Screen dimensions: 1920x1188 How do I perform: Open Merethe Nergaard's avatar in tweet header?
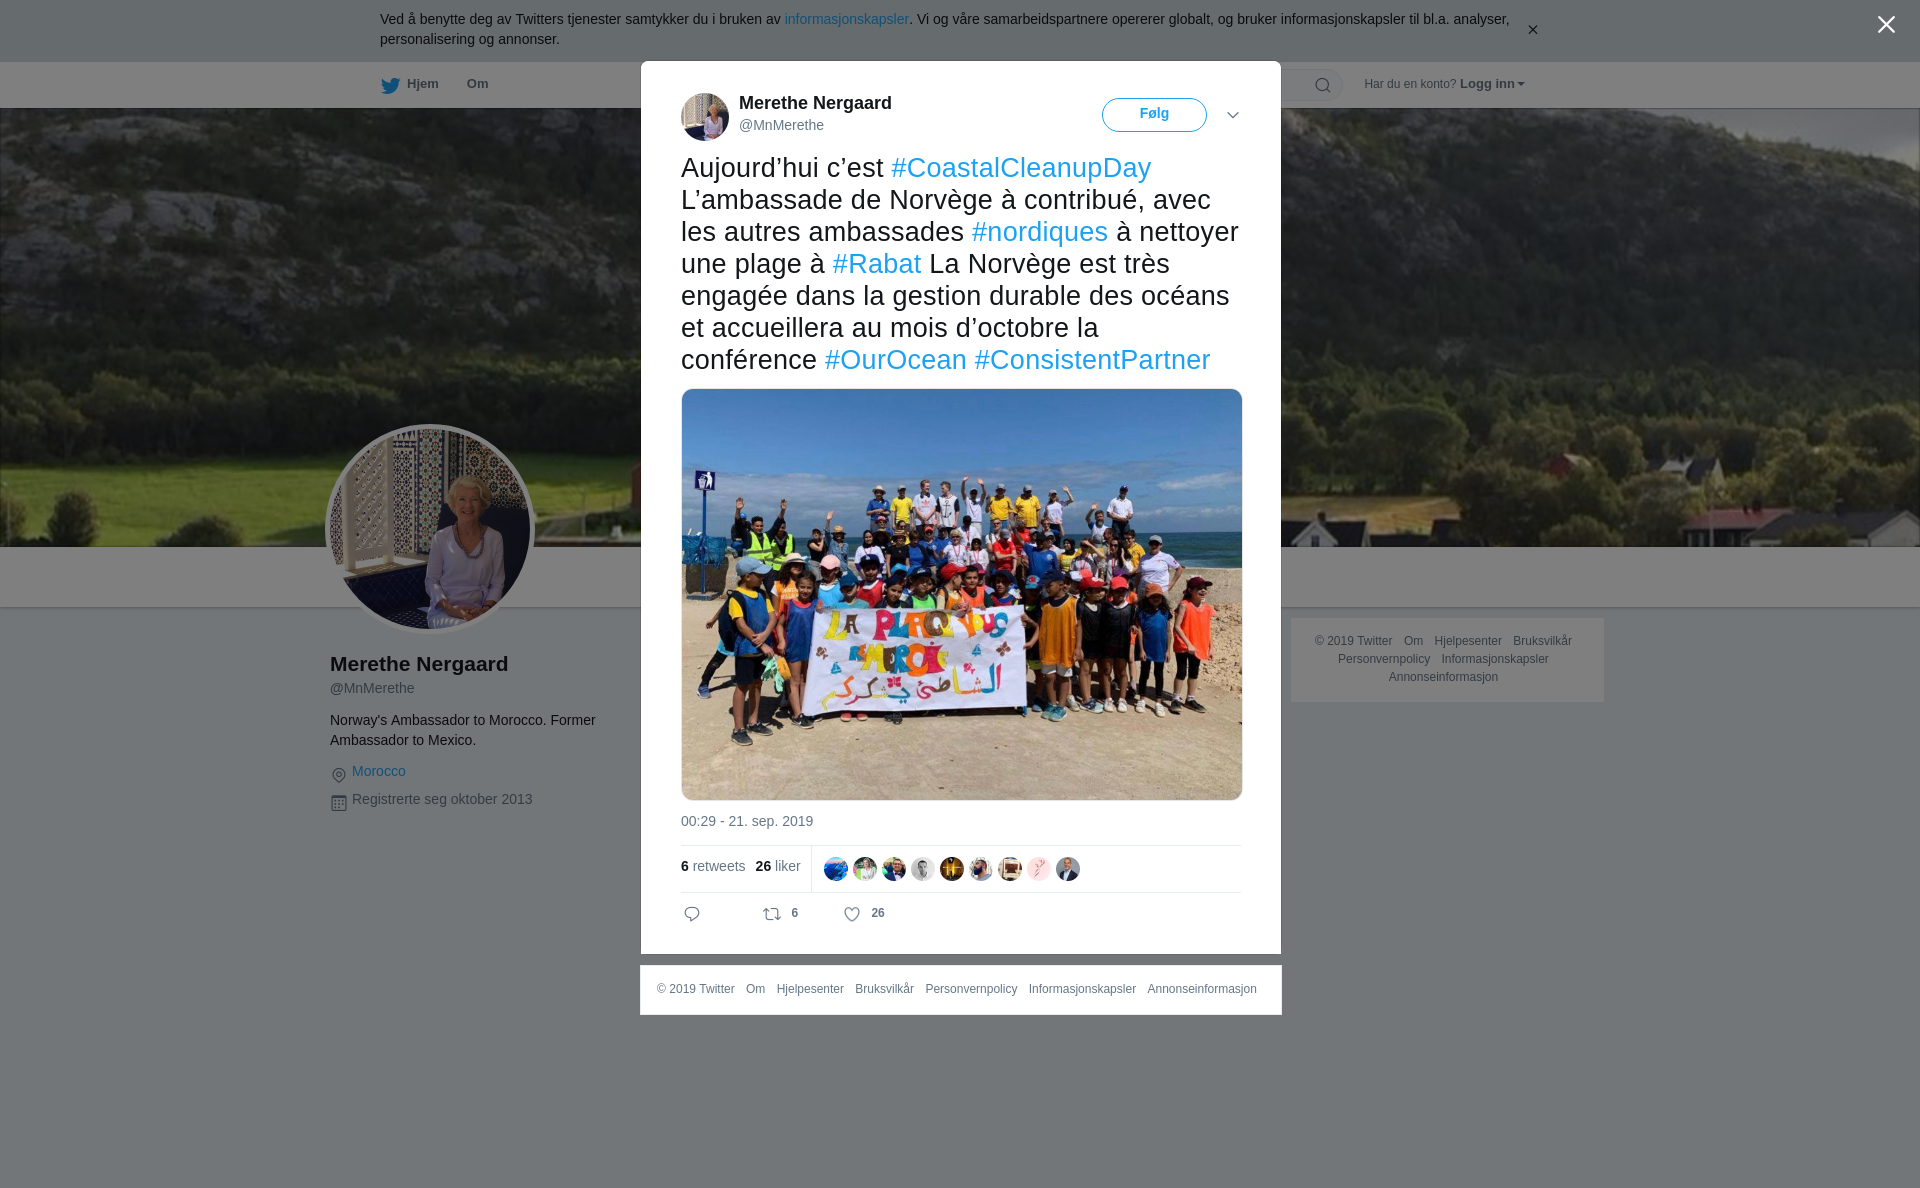tap(705, 117)
